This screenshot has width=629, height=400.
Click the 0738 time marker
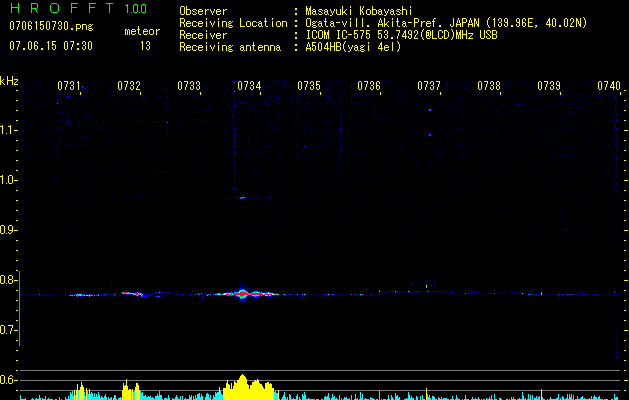pyautogui.click(x=489, y=85)
